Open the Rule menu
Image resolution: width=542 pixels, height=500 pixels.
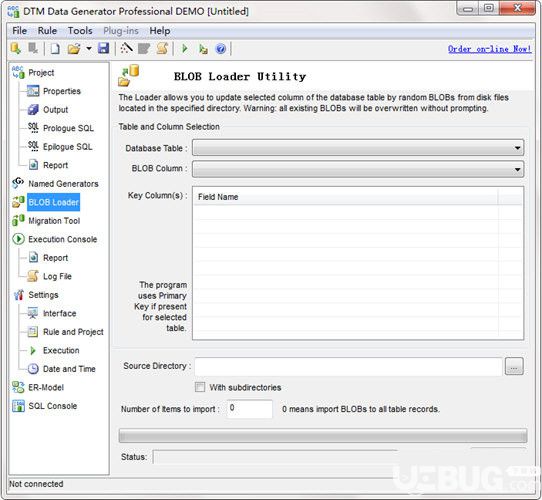(x=47, y=31)
